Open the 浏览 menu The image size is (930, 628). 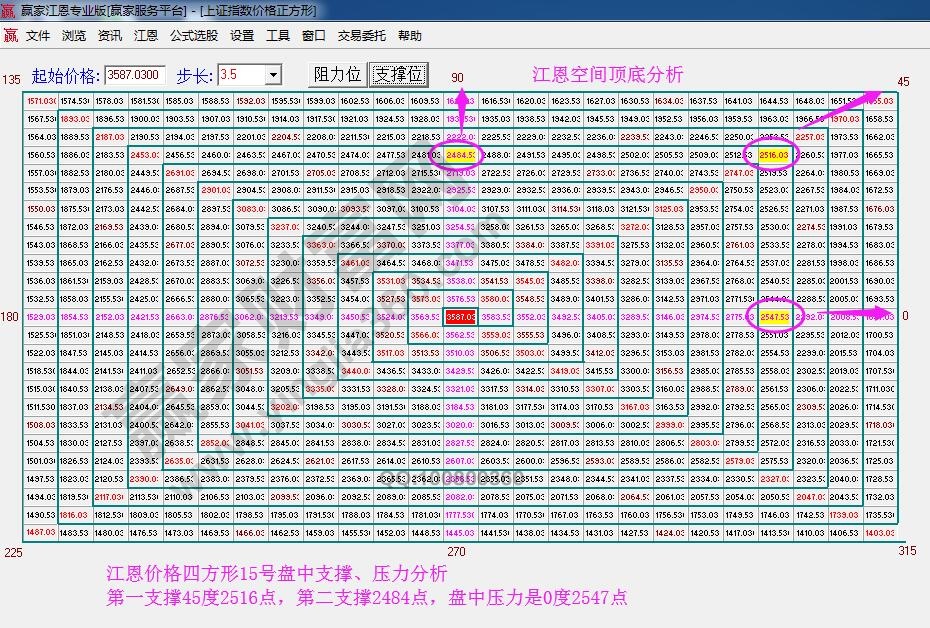[73, 35]
